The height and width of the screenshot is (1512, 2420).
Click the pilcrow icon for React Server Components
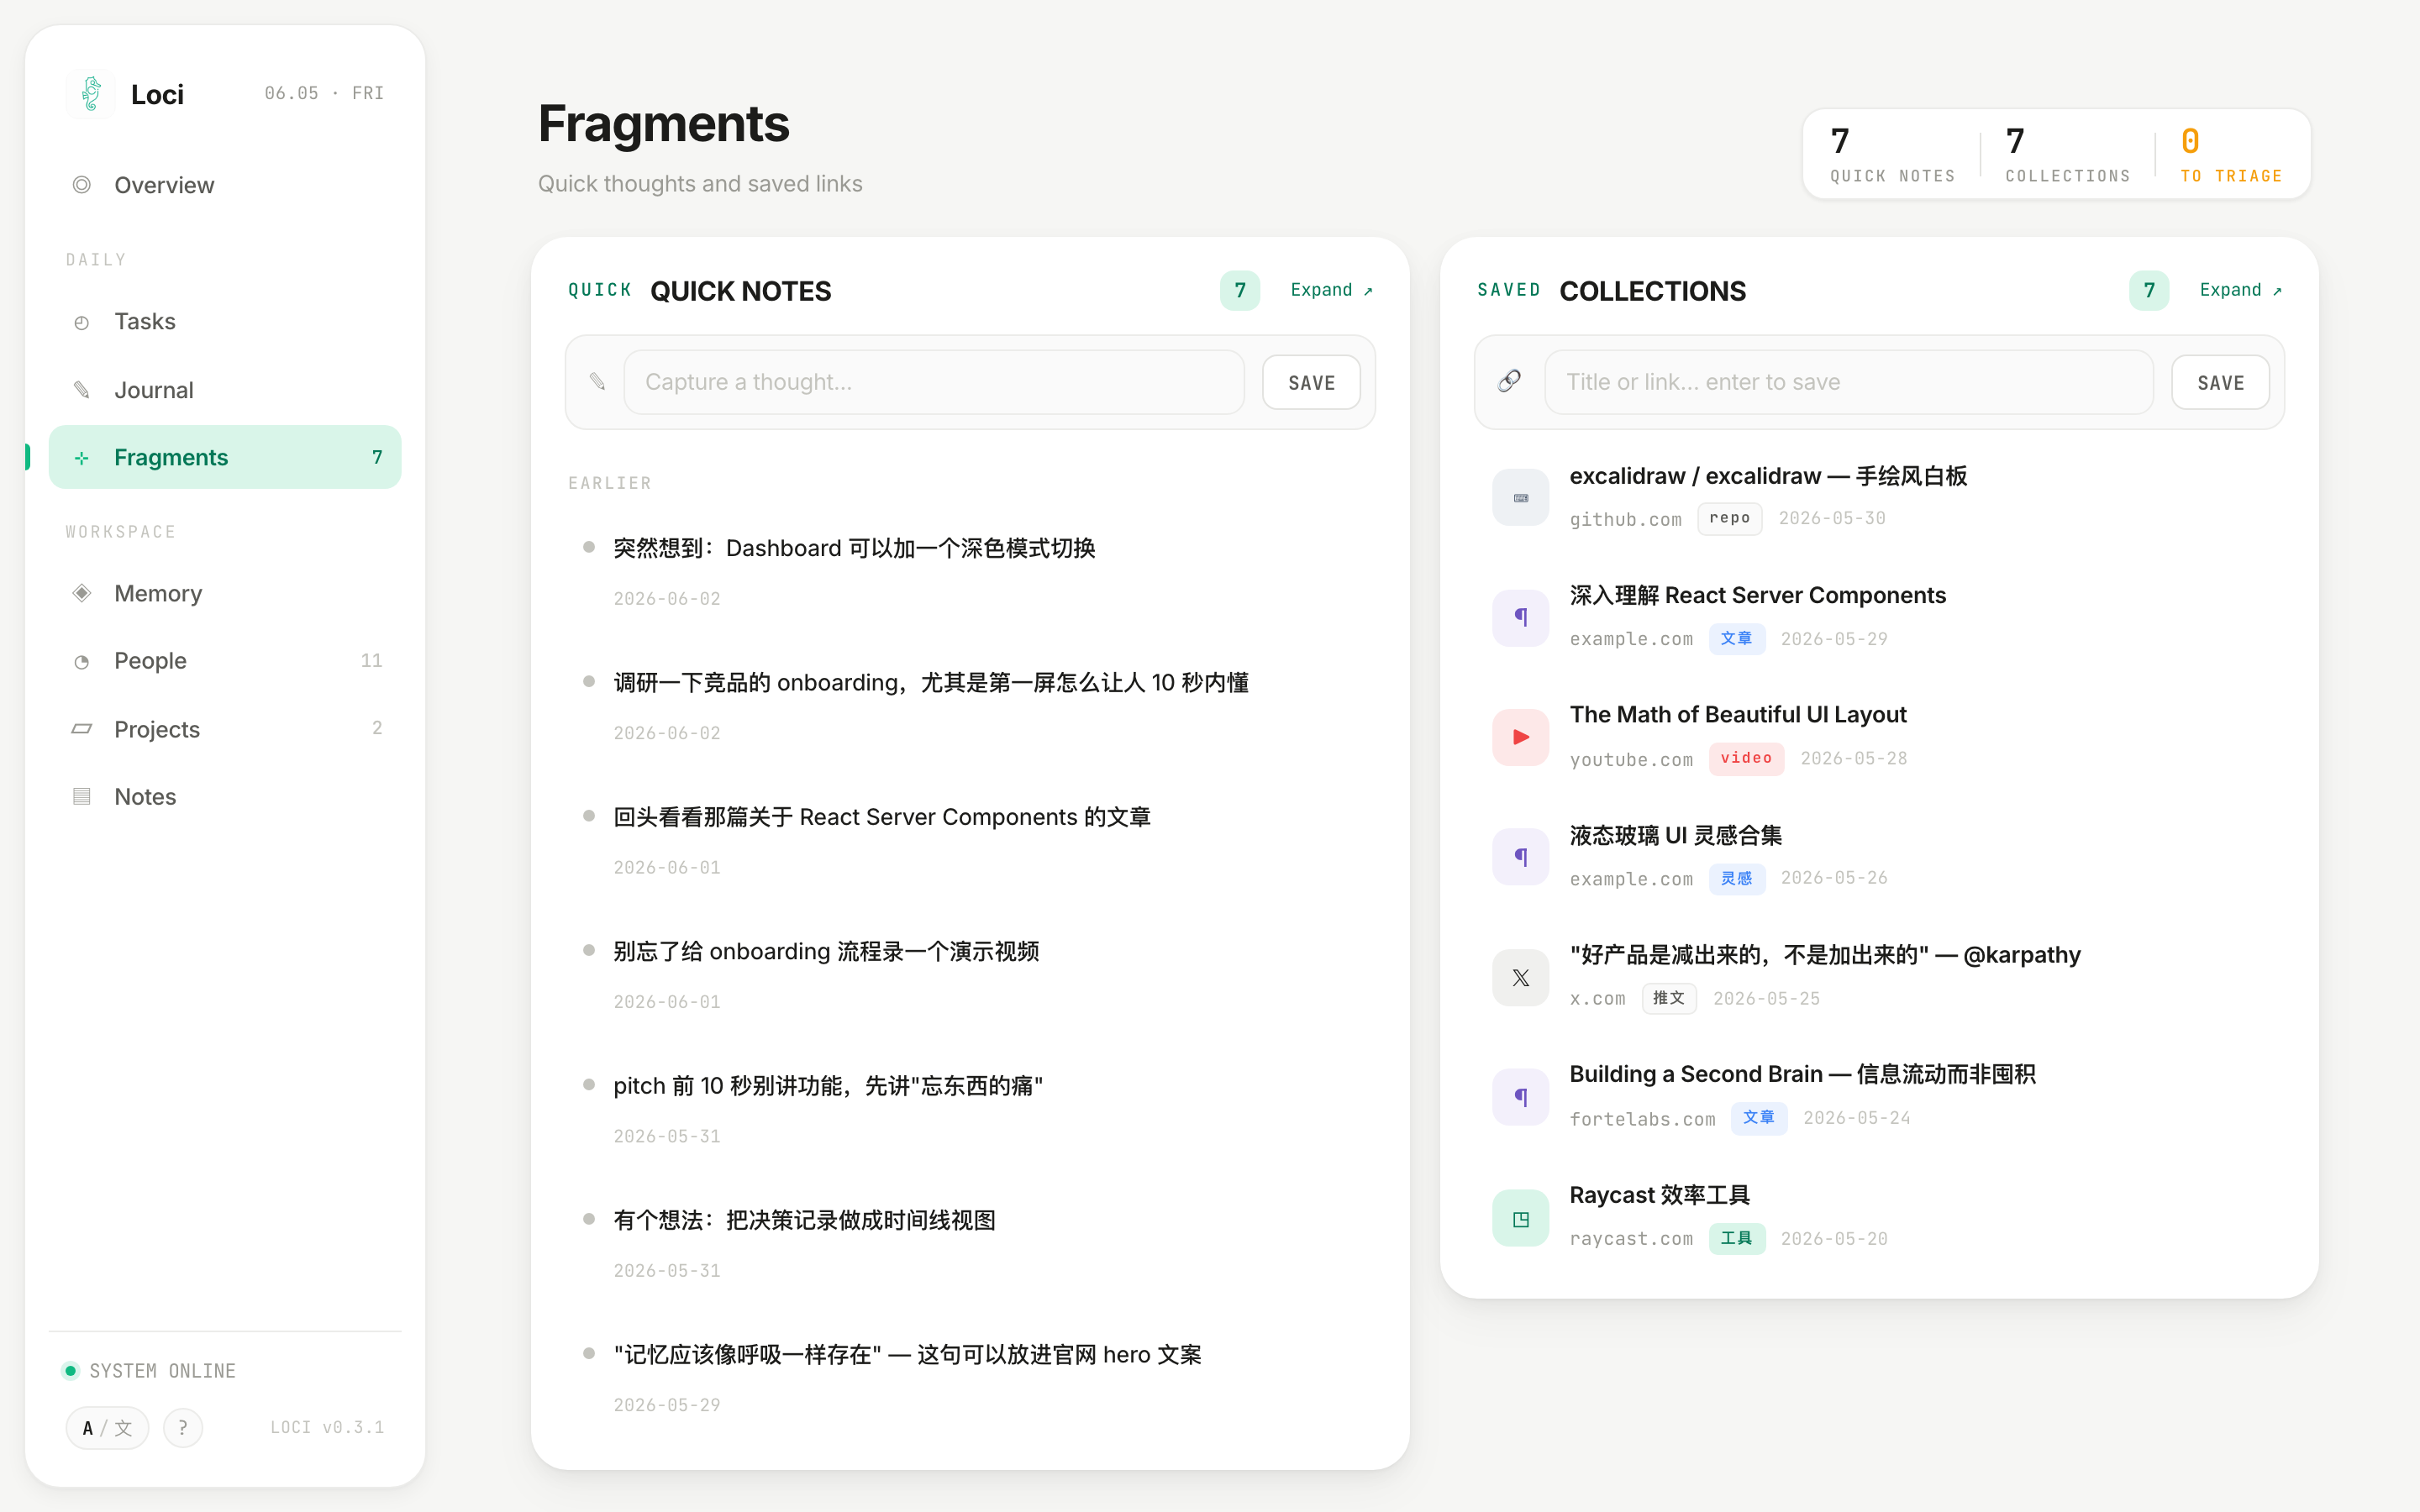1521,618
